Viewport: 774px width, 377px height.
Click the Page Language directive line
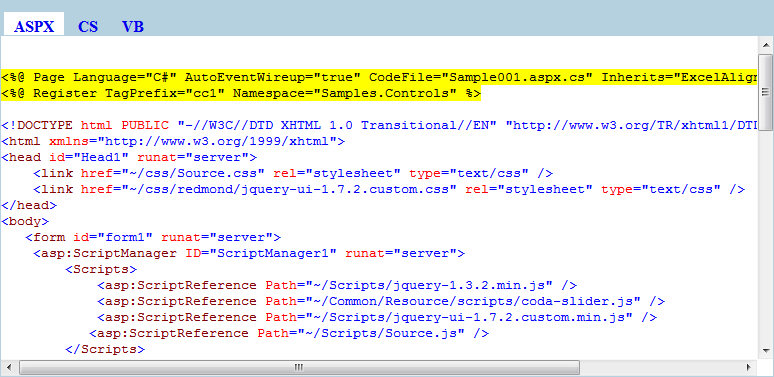point(379,77)
